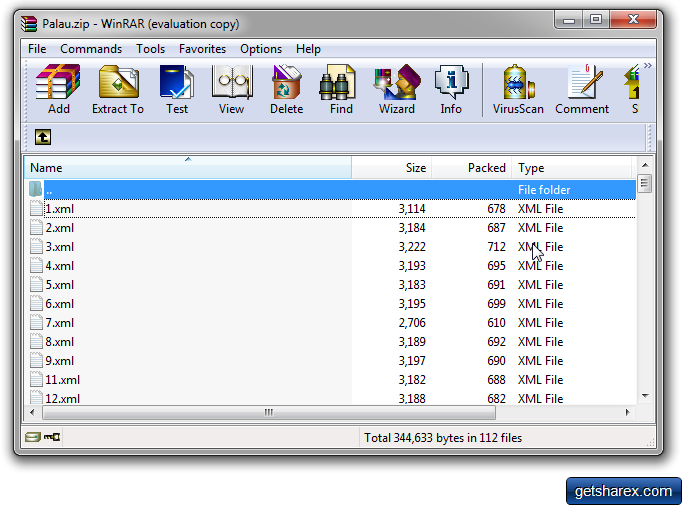
Task: Select the file named 9.xml
Action: point(60,361)
